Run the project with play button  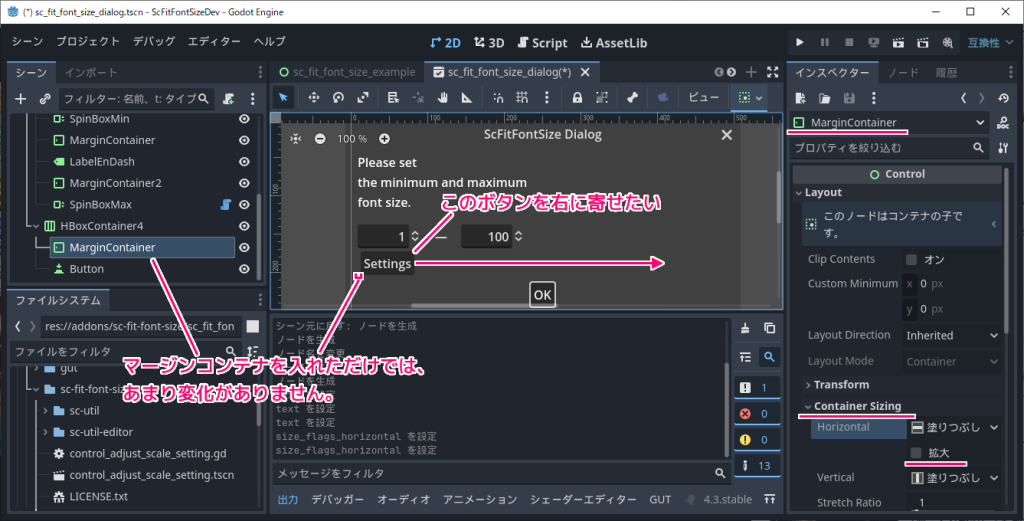click(800, 42)
